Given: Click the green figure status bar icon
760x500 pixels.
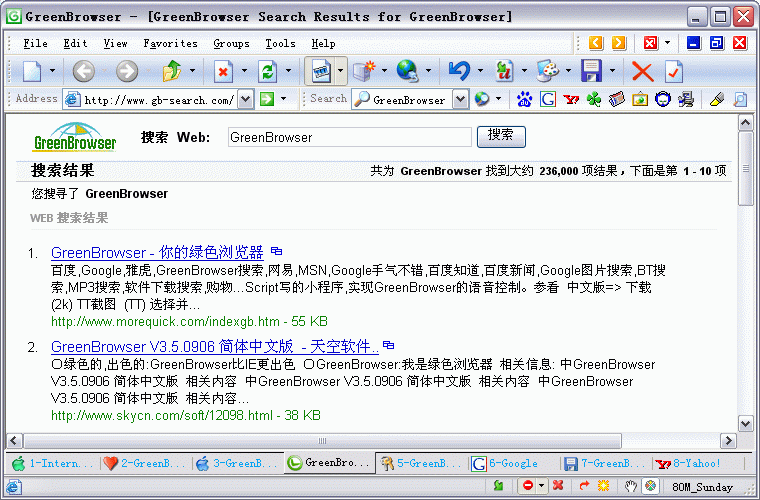Looking at the screenshot, I should click(498, 485).
